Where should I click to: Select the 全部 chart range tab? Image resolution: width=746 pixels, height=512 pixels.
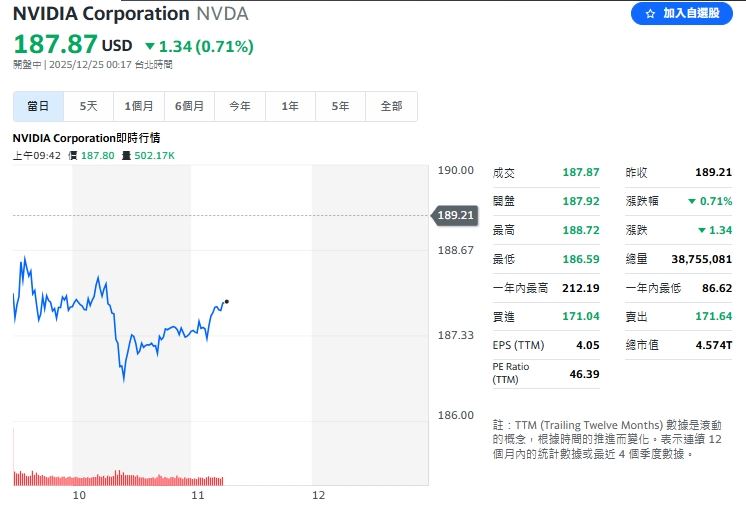[392, 106]
